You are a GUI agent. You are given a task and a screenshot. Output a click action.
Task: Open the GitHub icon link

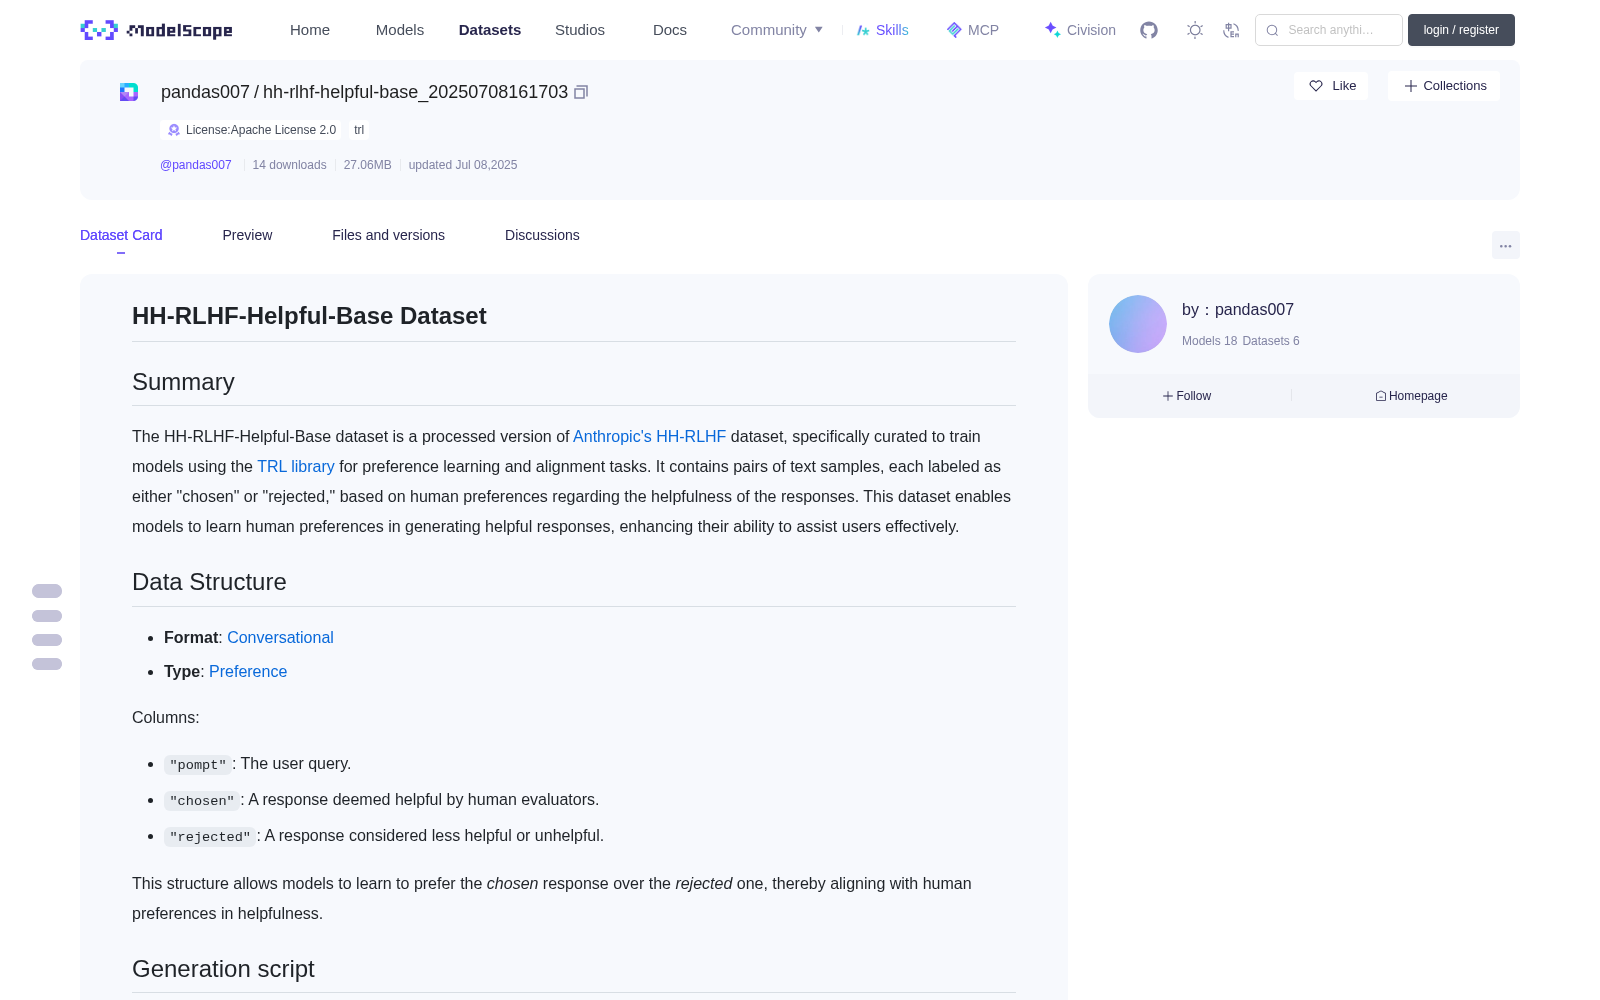point(1149,30)
